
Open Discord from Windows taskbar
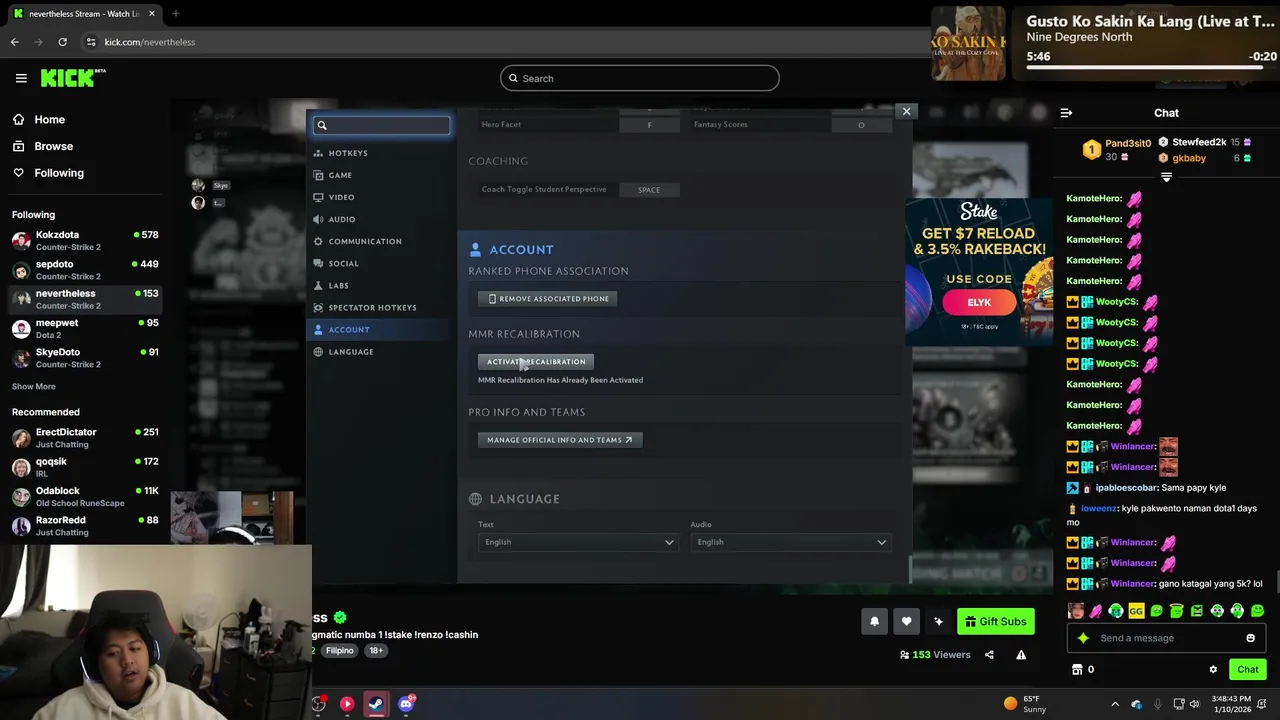click(x=406, y=704)
